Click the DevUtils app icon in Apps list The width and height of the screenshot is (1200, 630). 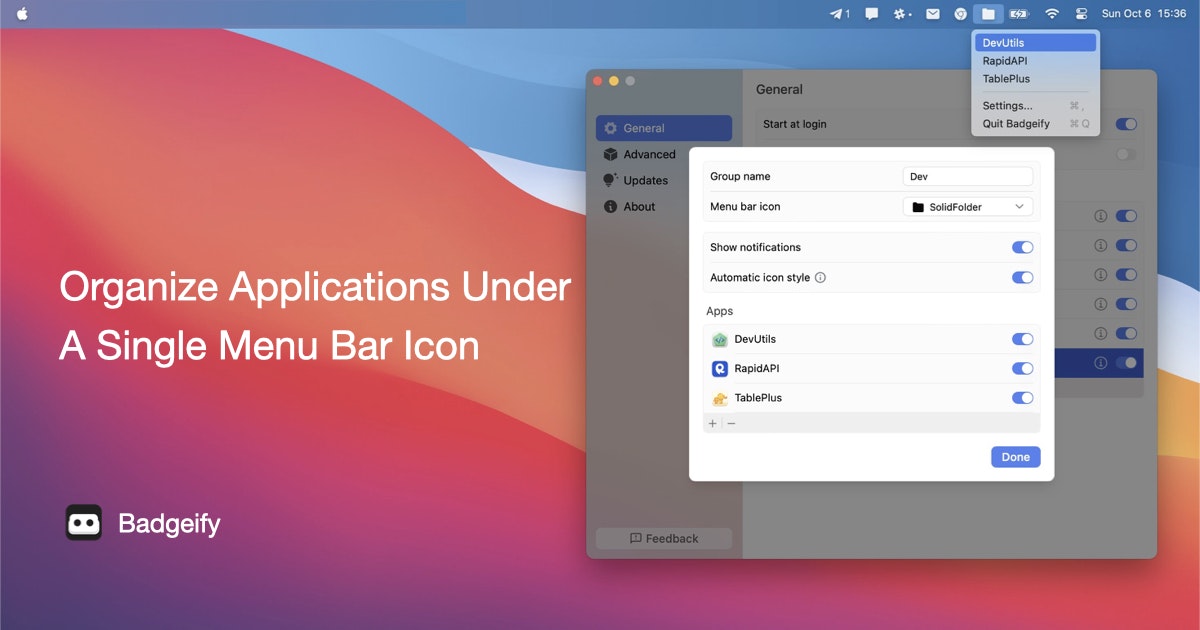click(x=720, y=340)
